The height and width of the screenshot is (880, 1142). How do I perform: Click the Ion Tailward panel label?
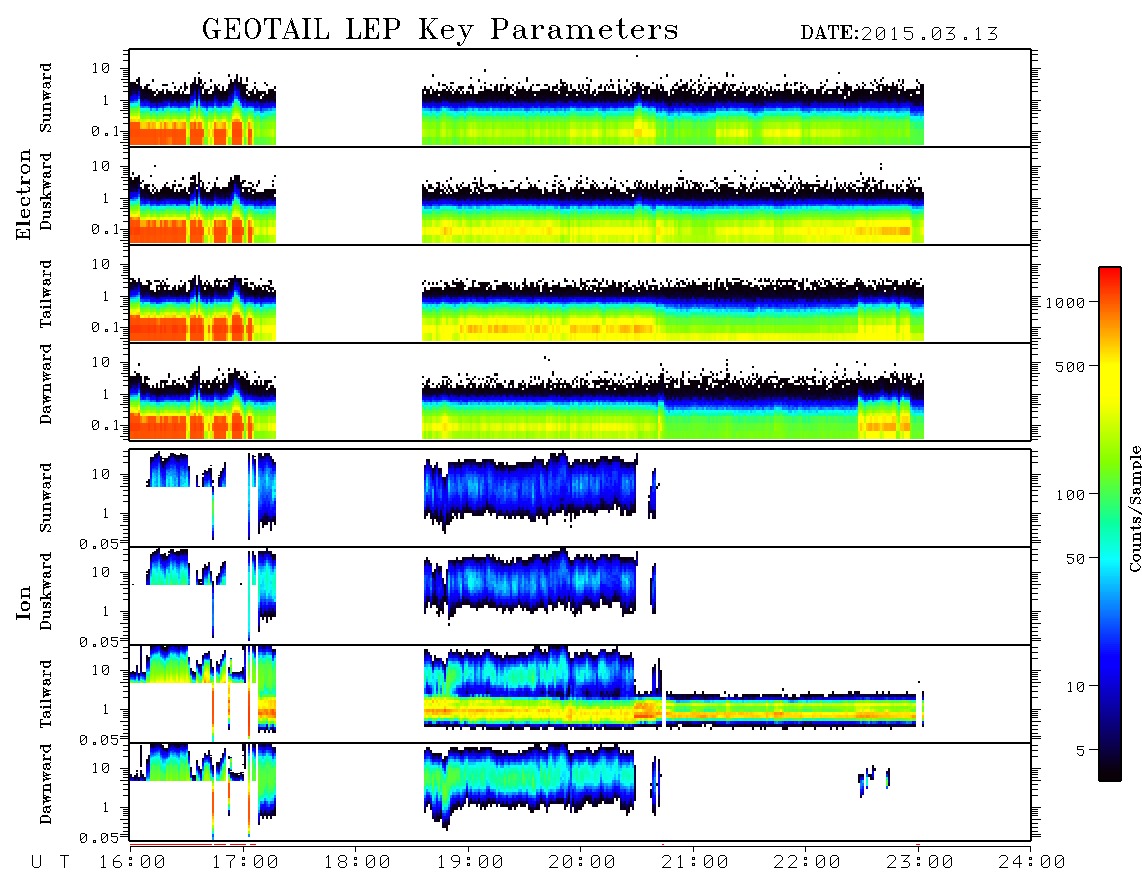[x=46, y=694]
